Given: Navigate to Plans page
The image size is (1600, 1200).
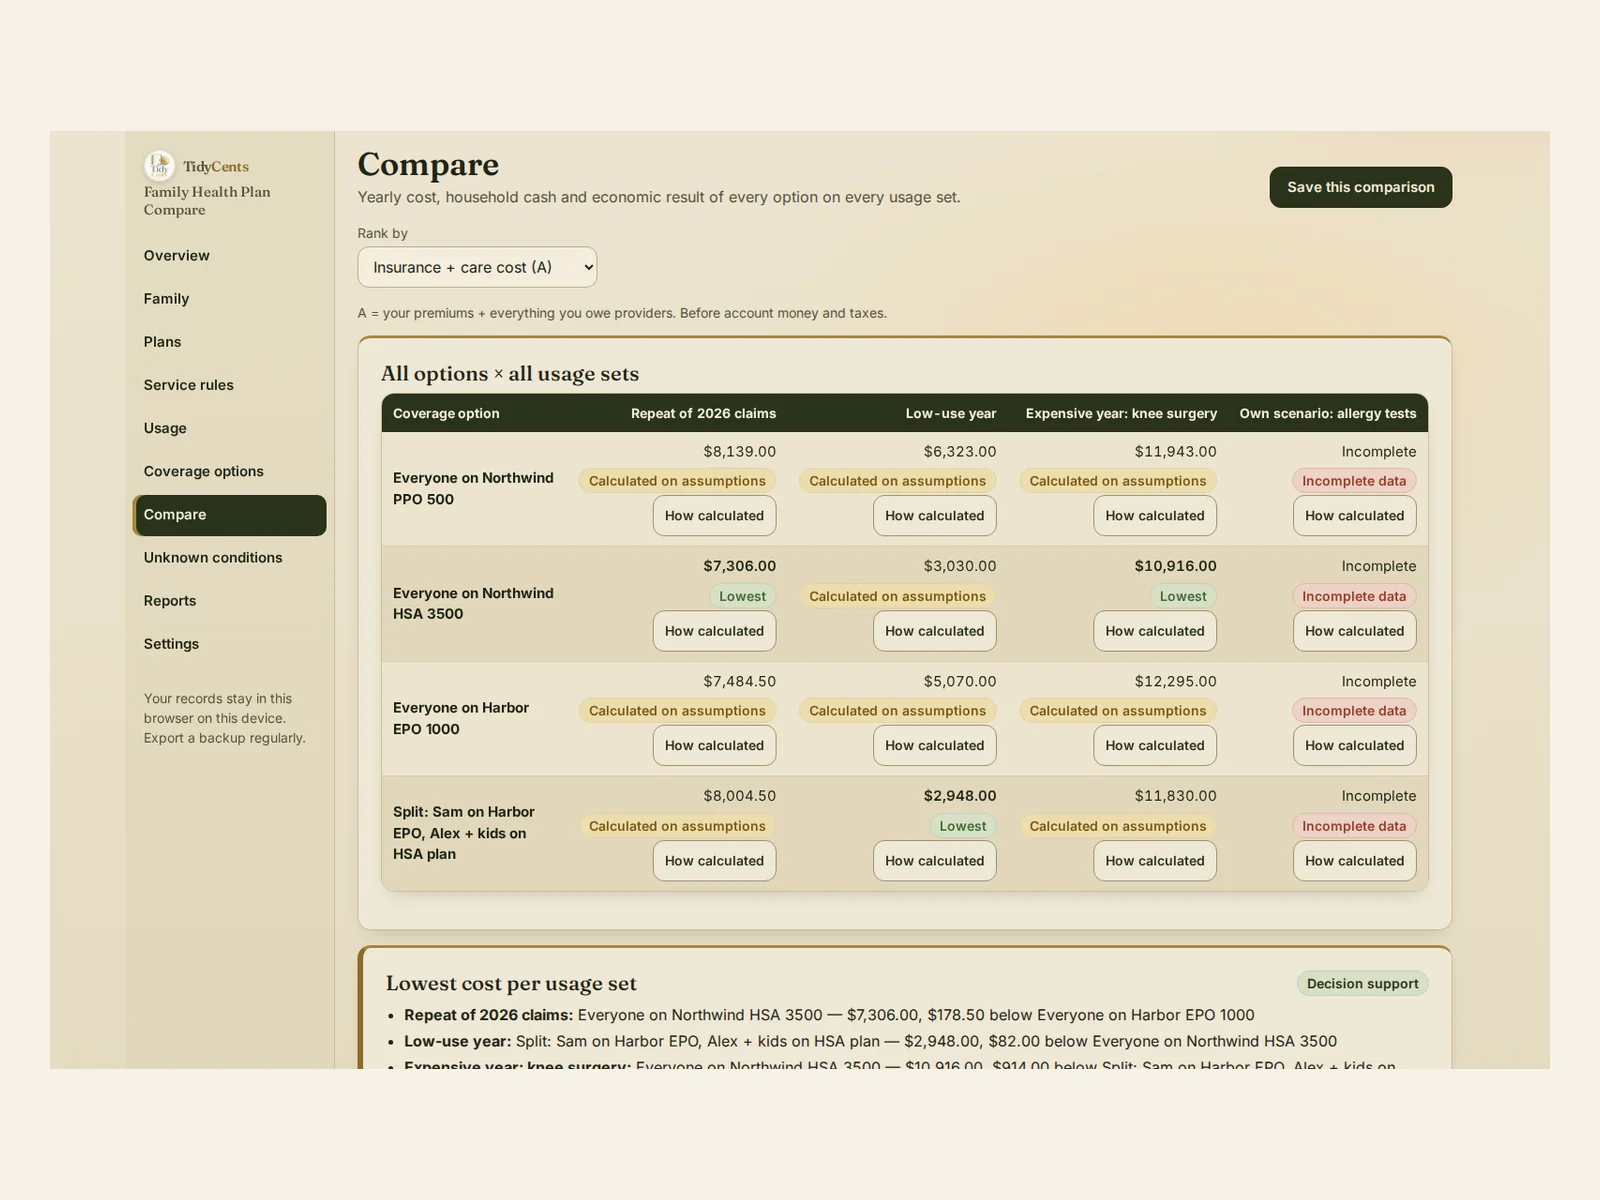Looking at the screenshot, I should [229, 342].
